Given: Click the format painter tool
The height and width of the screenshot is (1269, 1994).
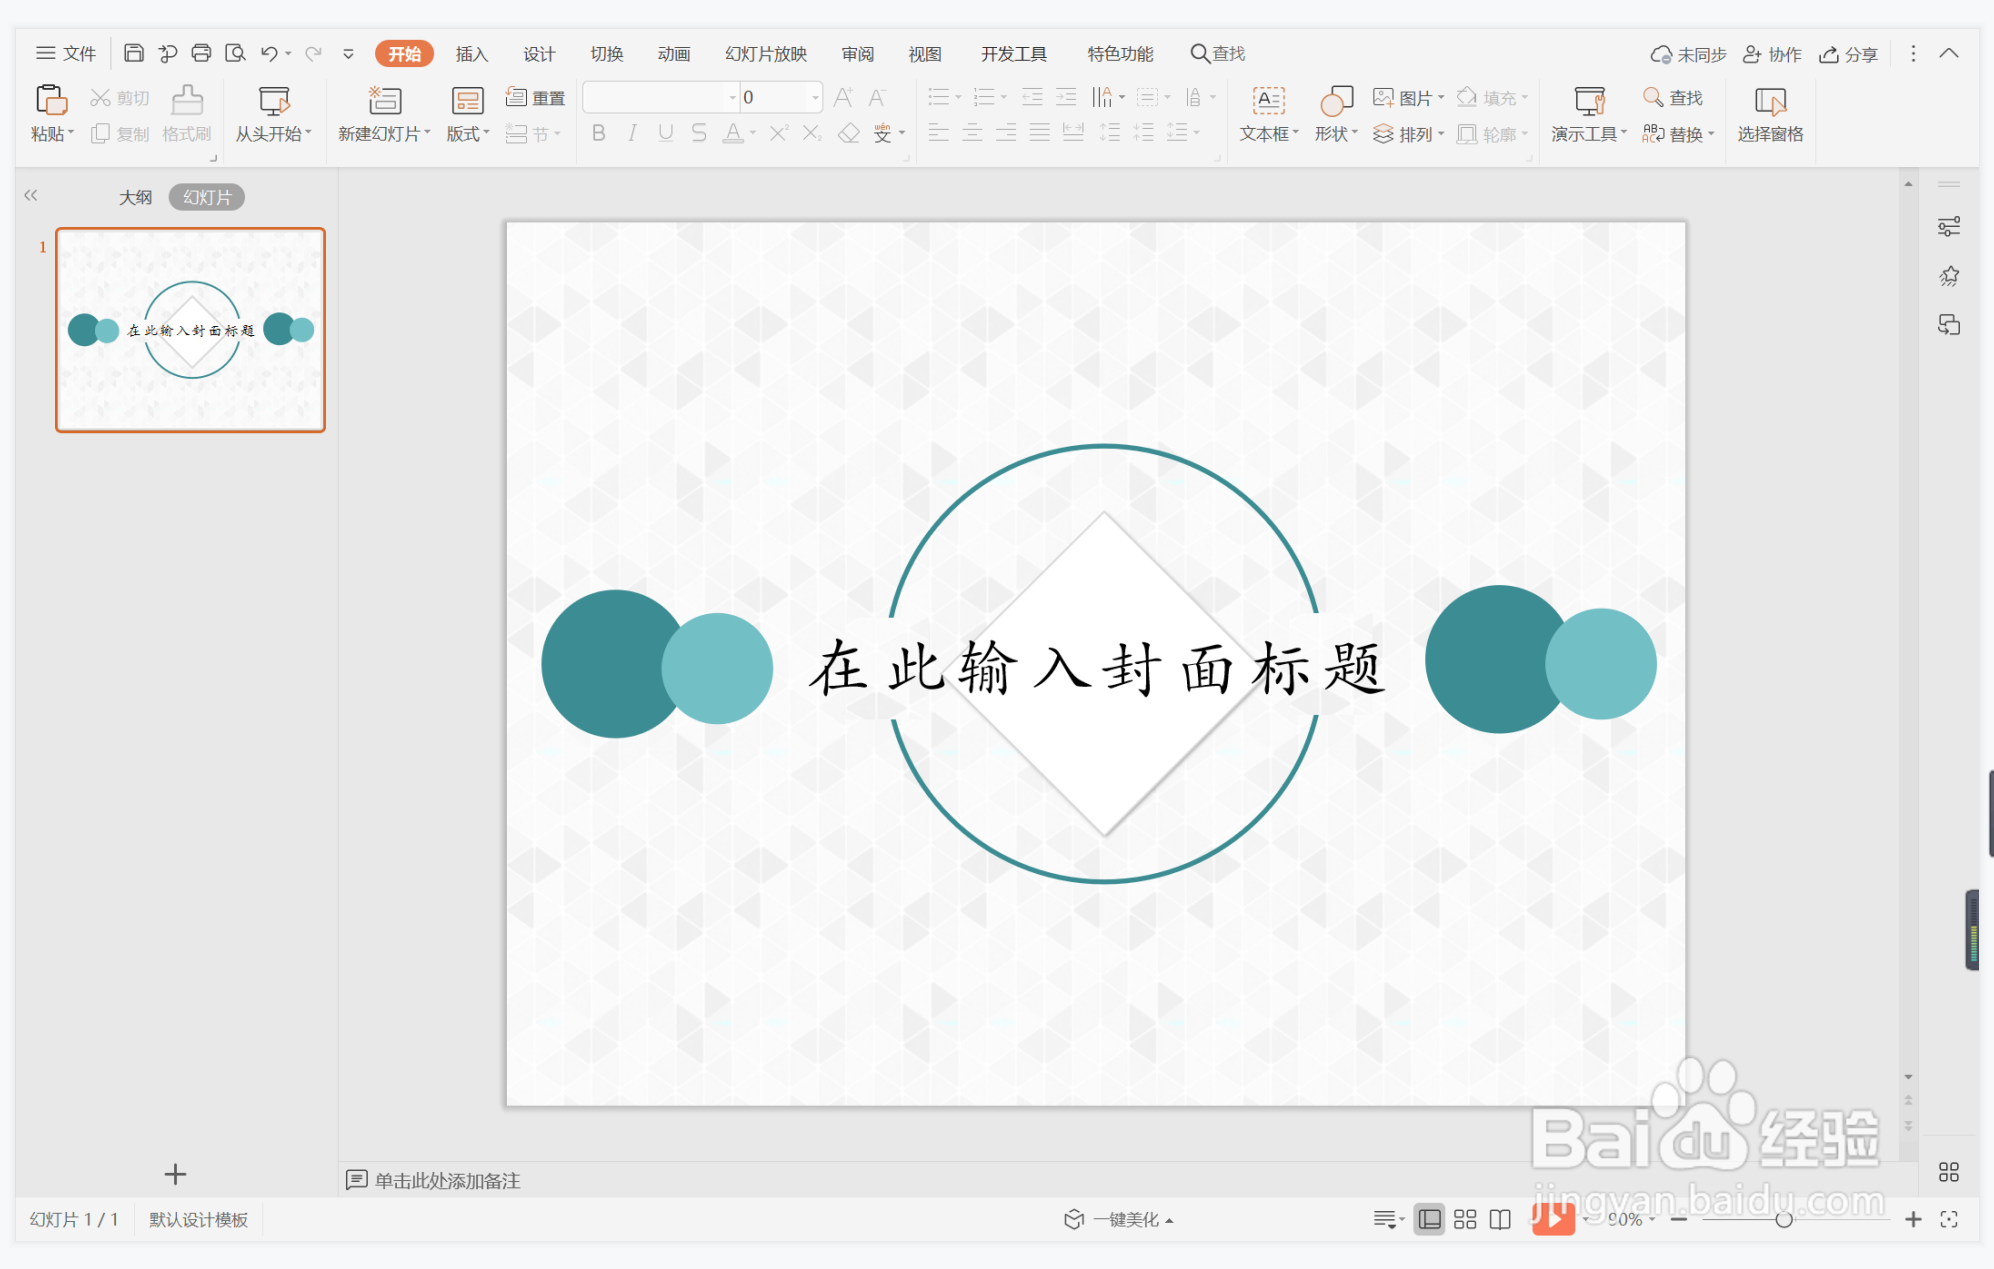Looking at the screenshot, I should pos(186,113).
